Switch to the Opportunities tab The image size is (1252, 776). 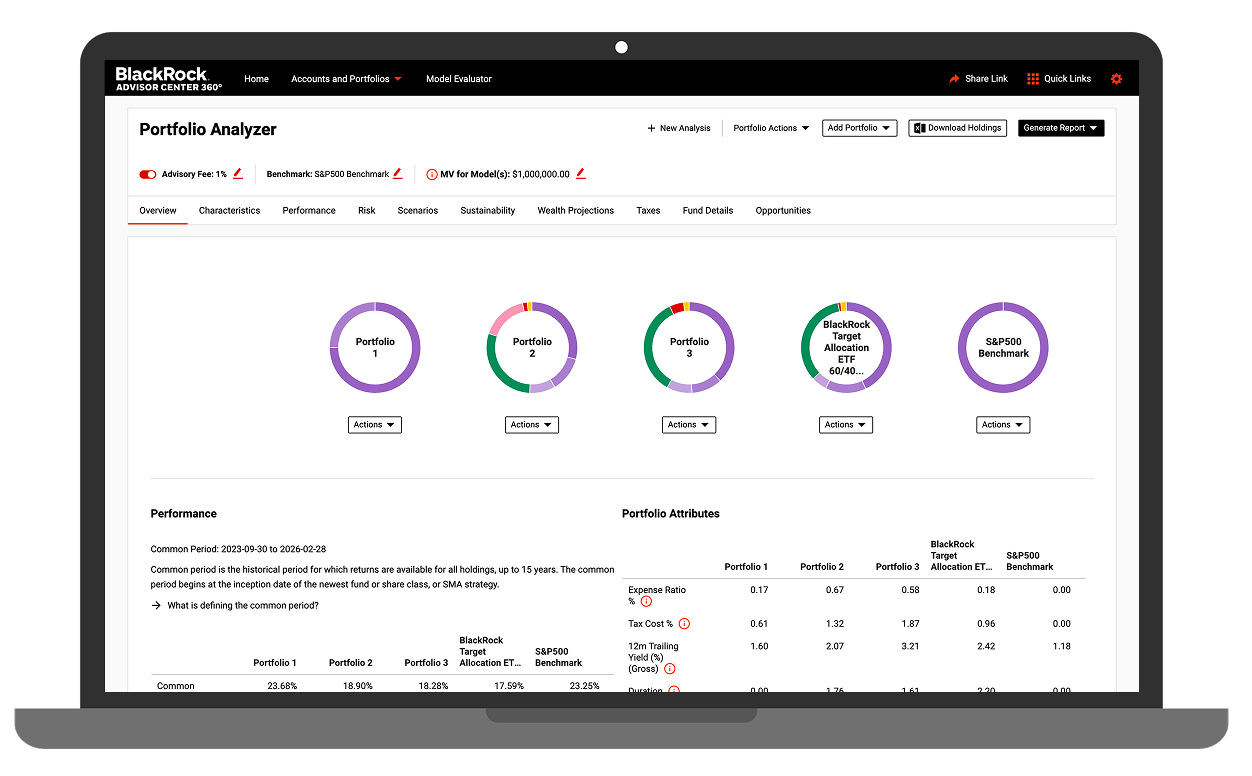coord(783,211)
